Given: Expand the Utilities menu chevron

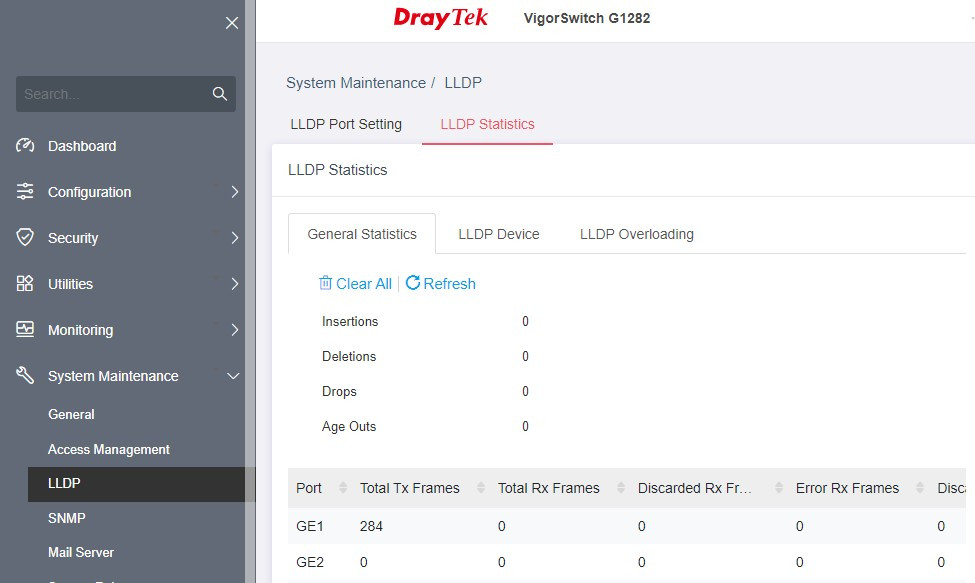Looking at the screenshot, I should 234,283.
